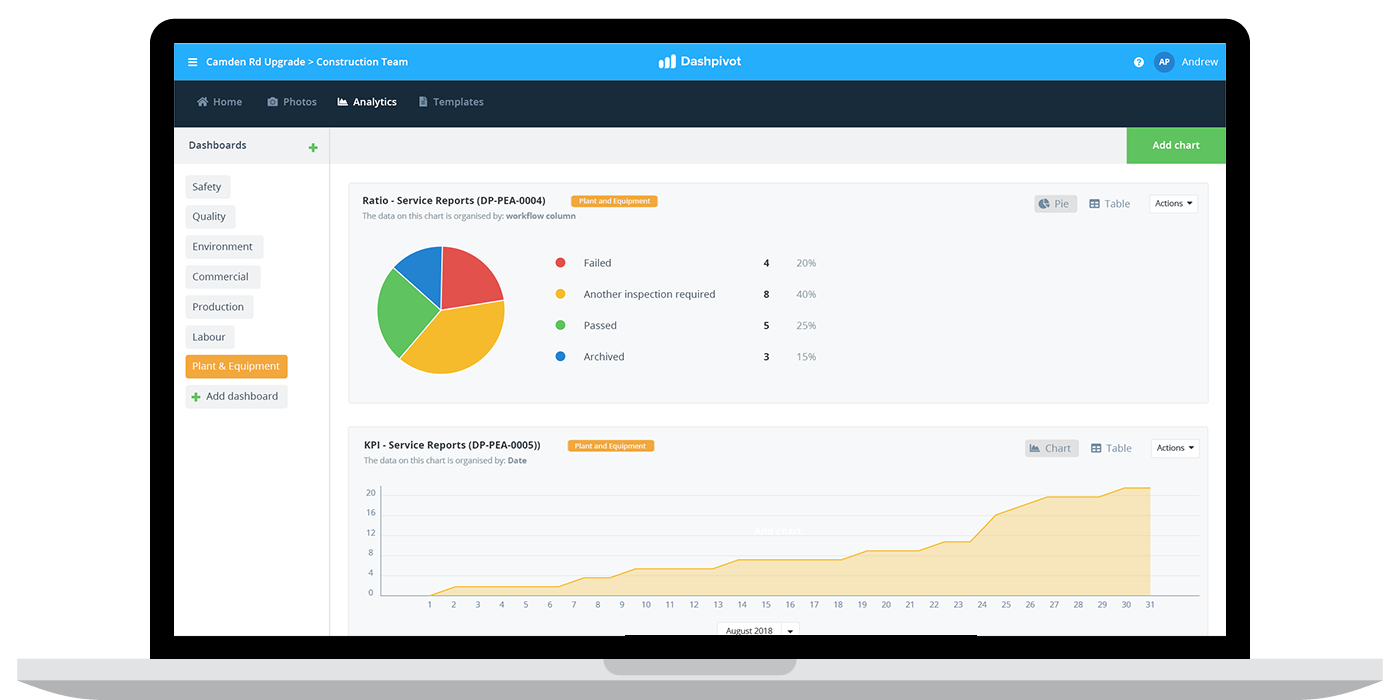Click the Failed legend label
This screenshot has height=700, width=1400.
pos(598,263)
